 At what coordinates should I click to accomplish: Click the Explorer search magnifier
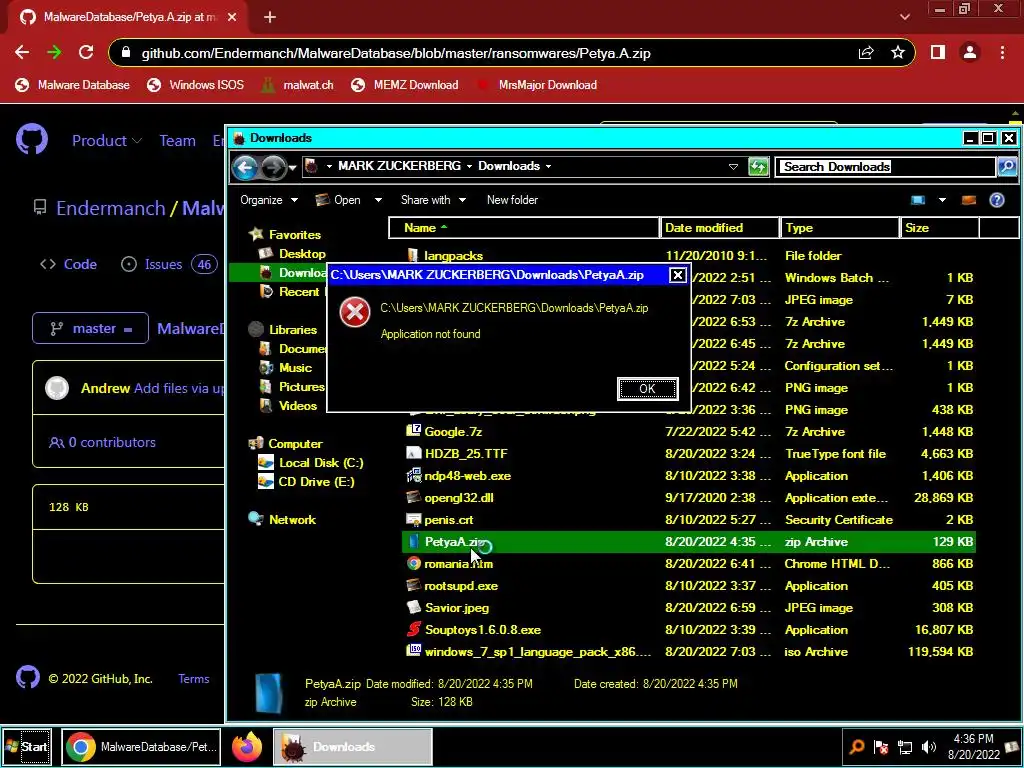click(x=1007, y=167)
